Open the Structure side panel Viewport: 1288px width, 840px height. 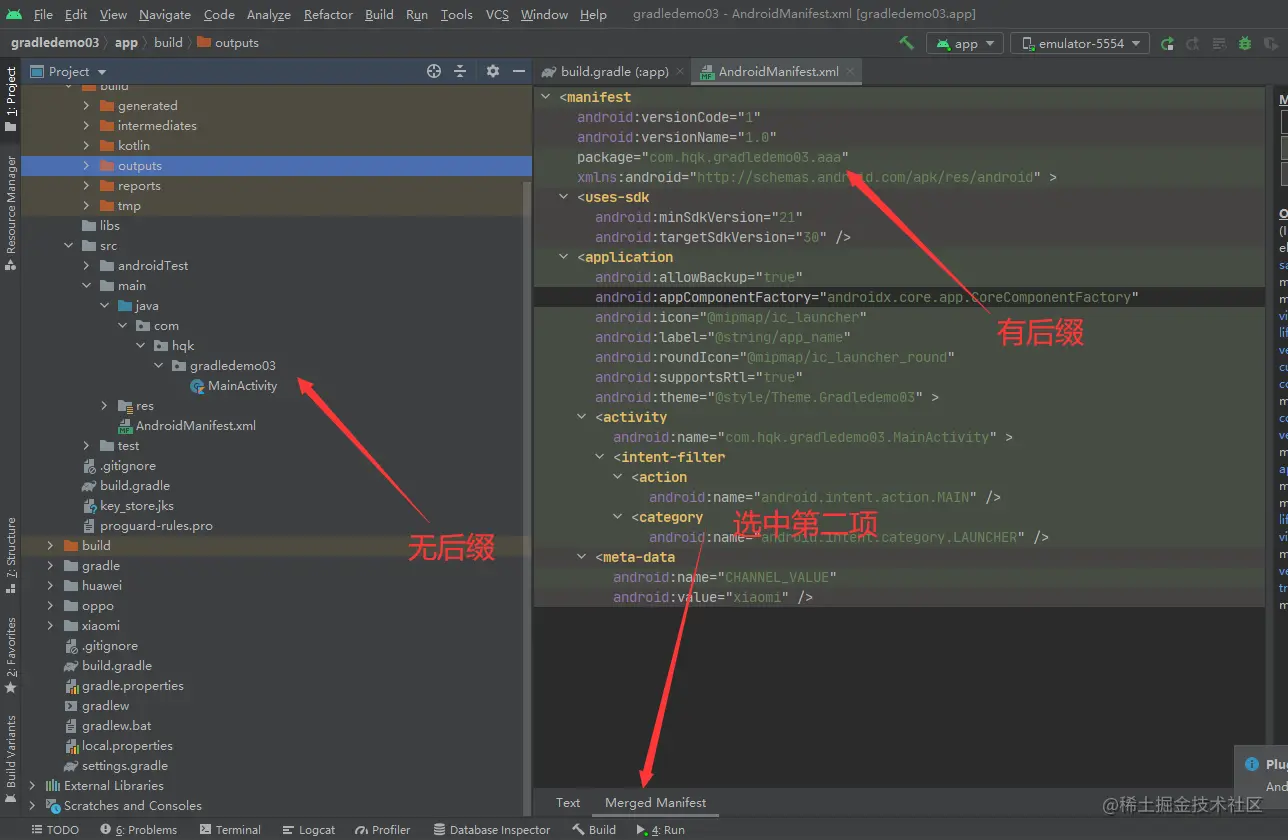pyautogui.click(x=11, y=554)
